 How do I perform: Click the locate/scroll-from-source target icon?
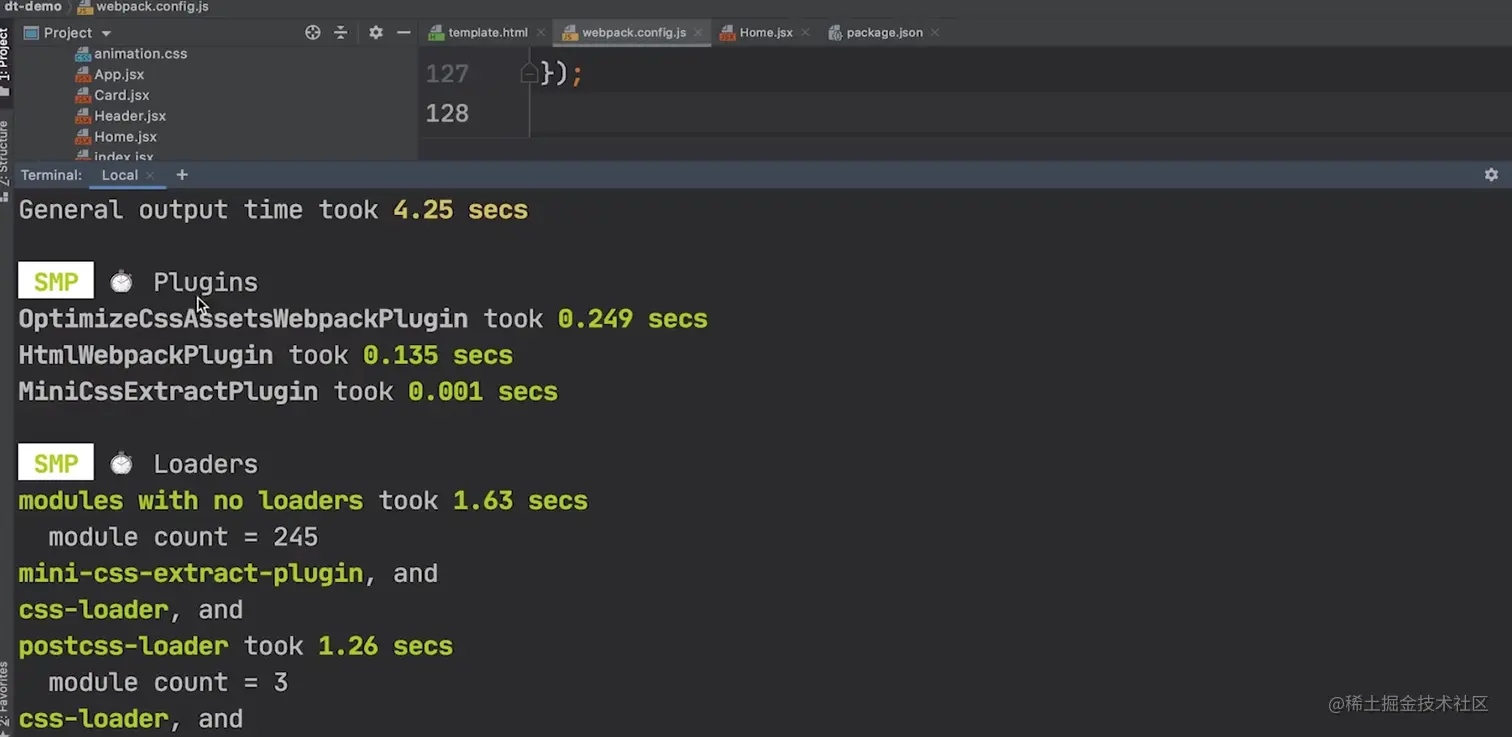313,33
